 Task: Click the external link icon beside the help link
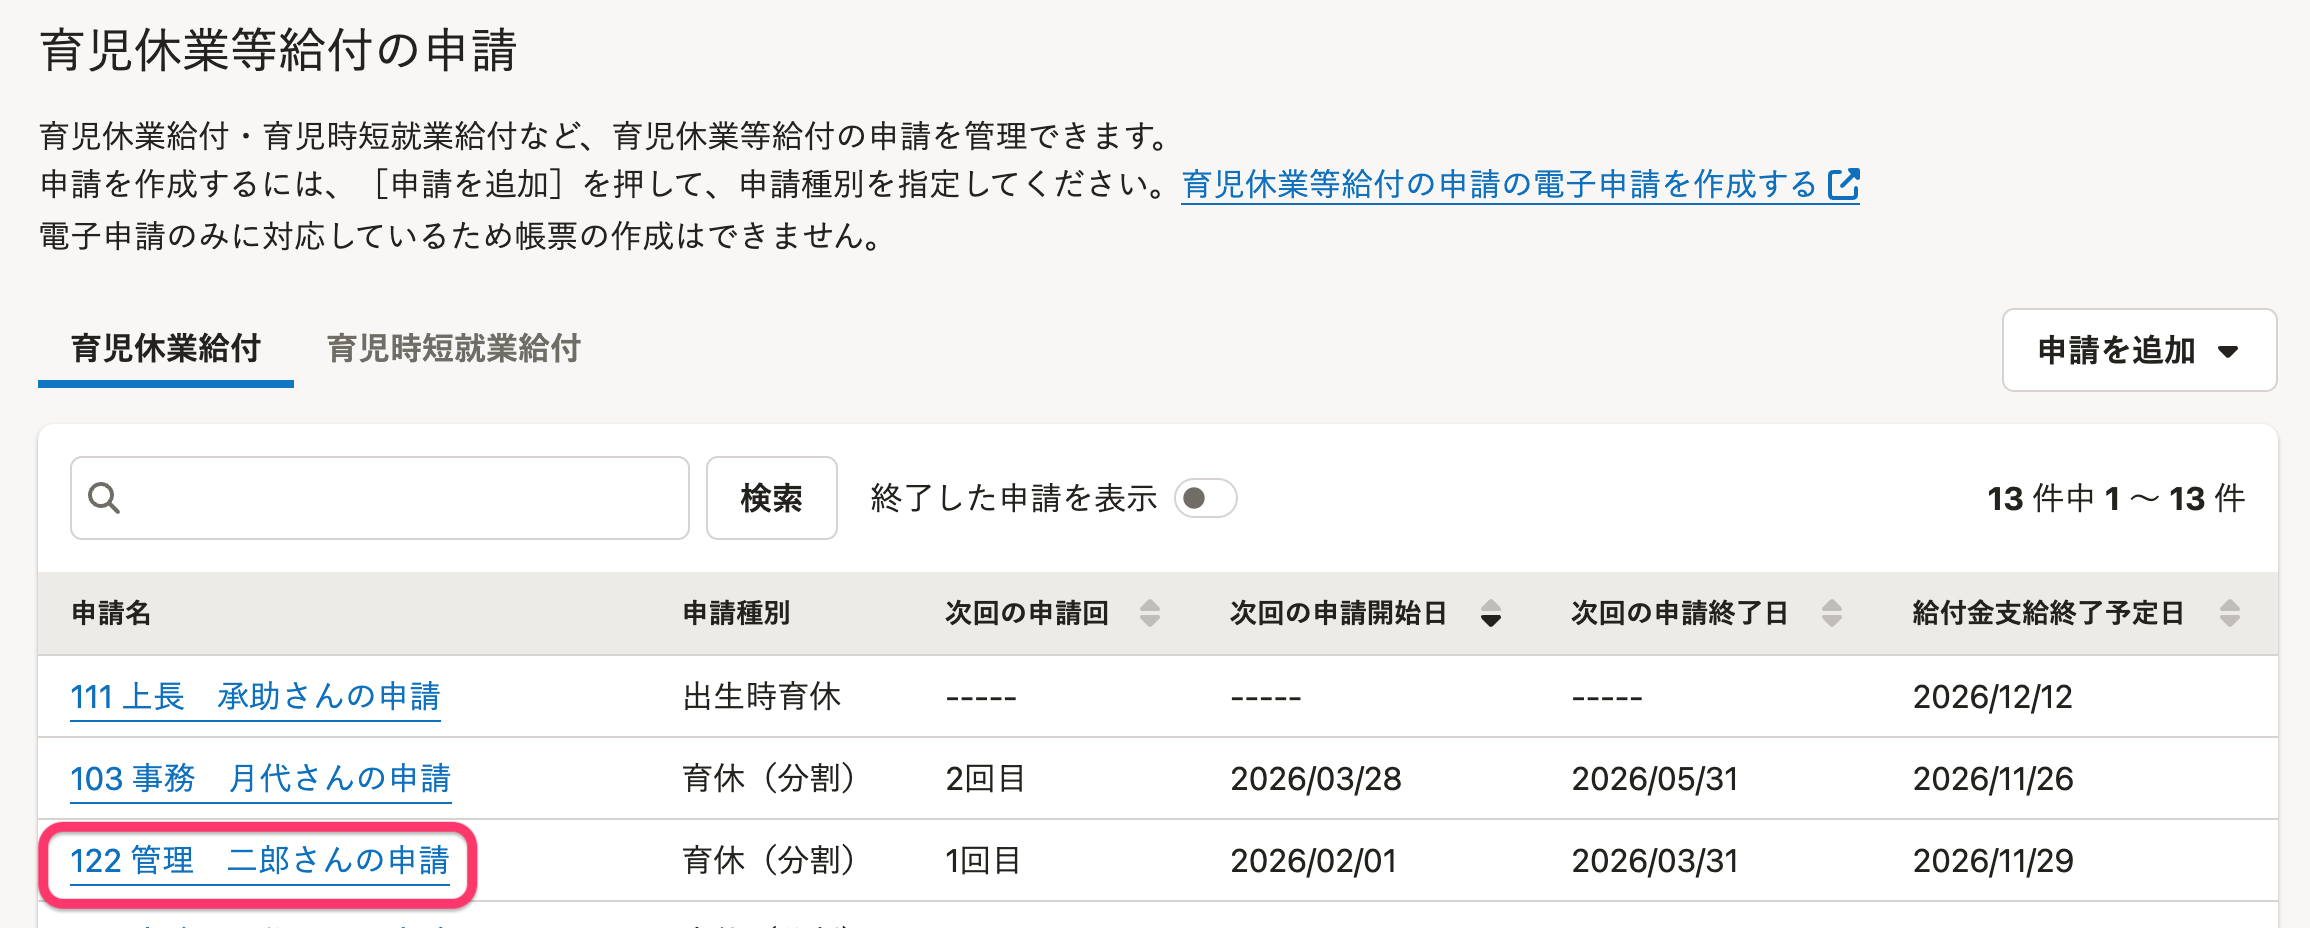tap(1843, 185)
